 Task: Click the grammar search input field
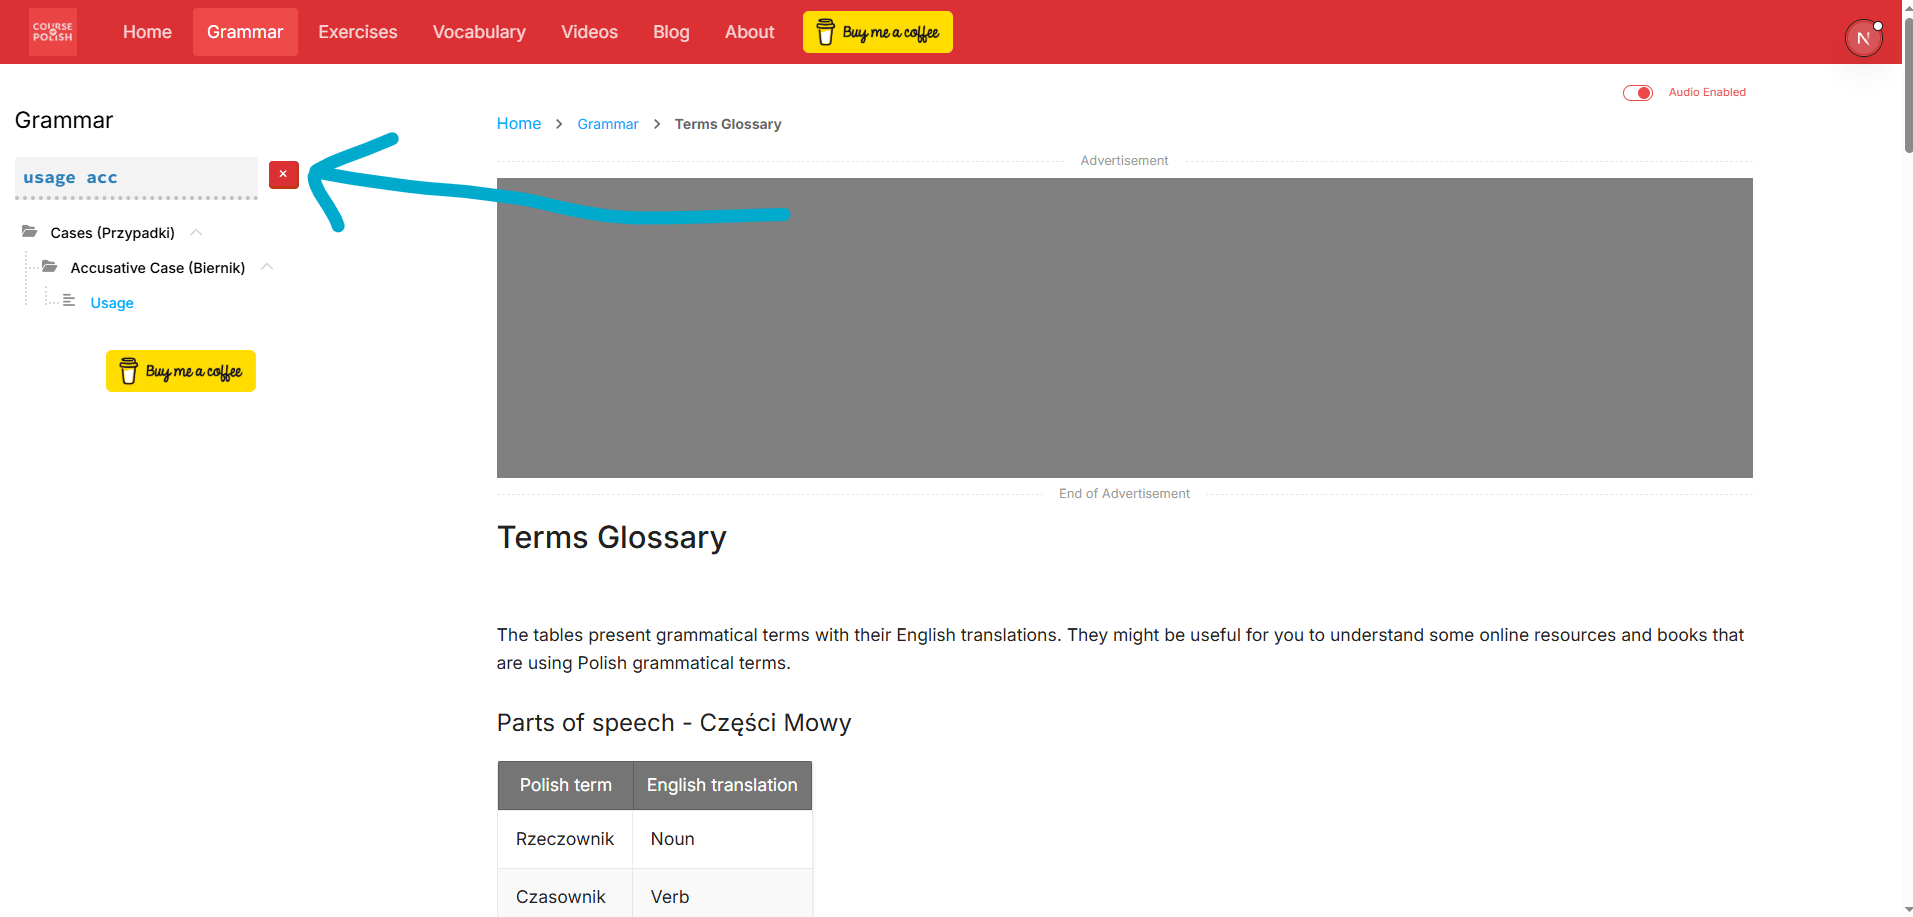click(x=136, y=177)
